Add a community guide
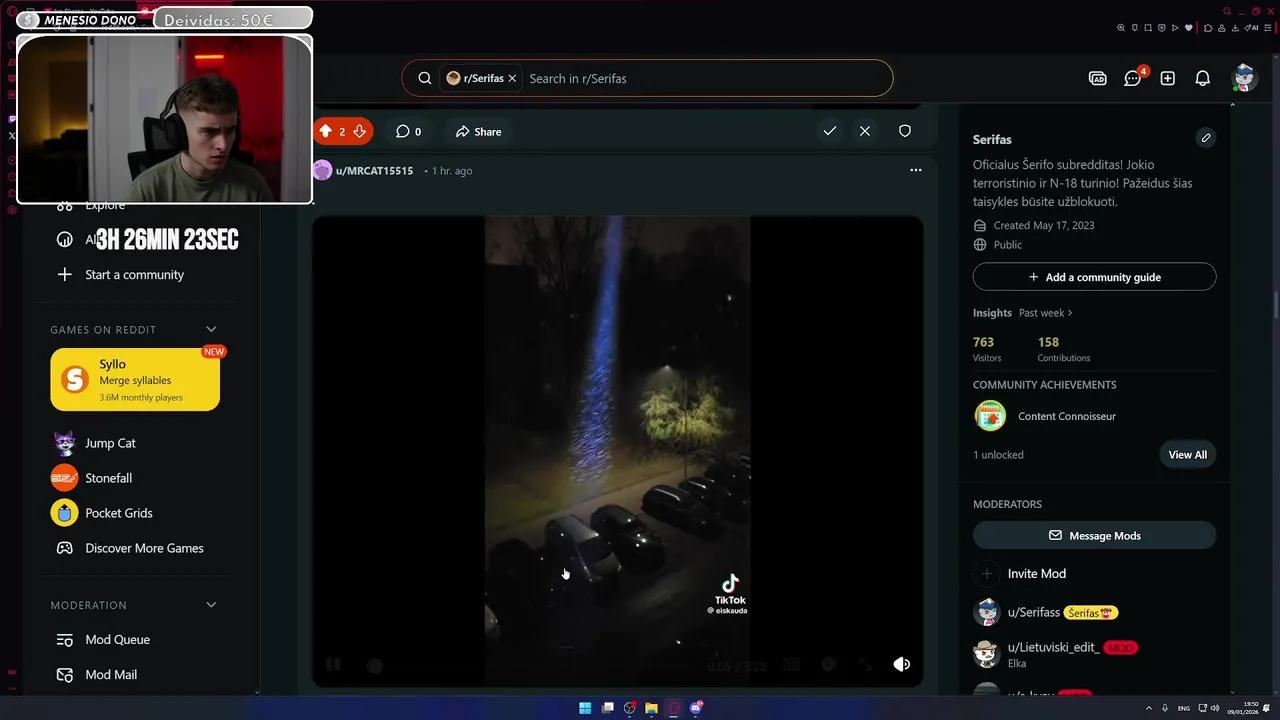The height and width of the screenshot is (720, 1280). click(1094, 277)
